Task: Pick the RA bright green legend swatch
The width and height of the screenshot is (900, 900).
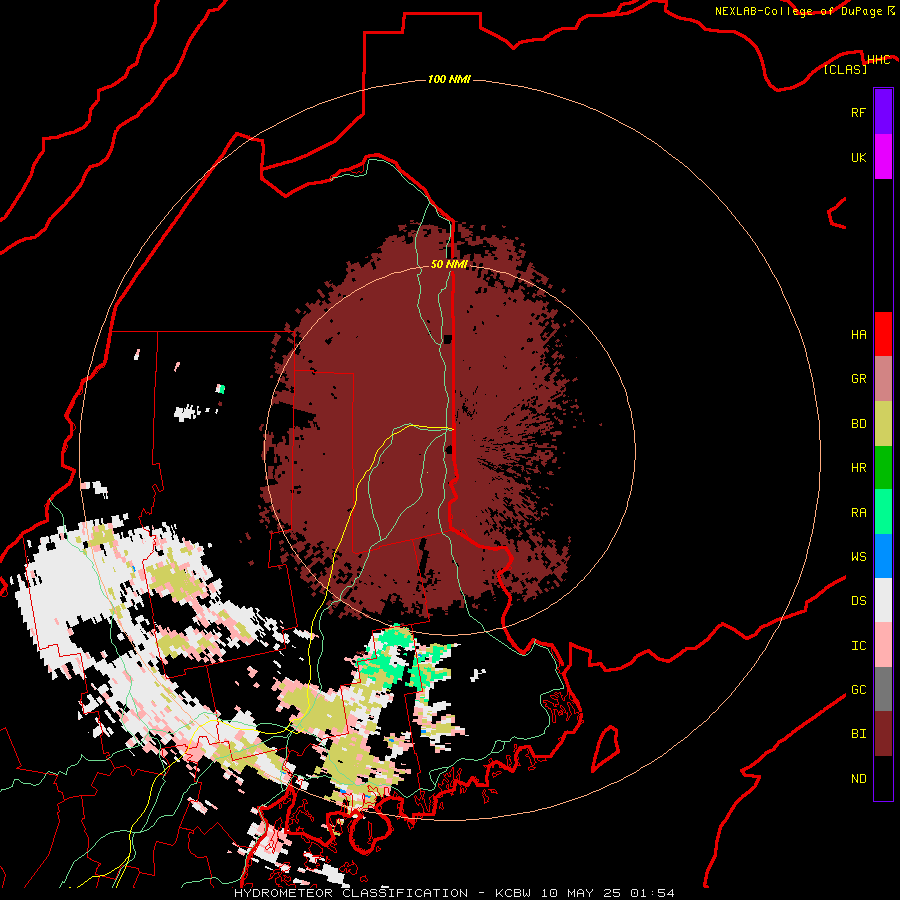Action: [x=883, y=512]
